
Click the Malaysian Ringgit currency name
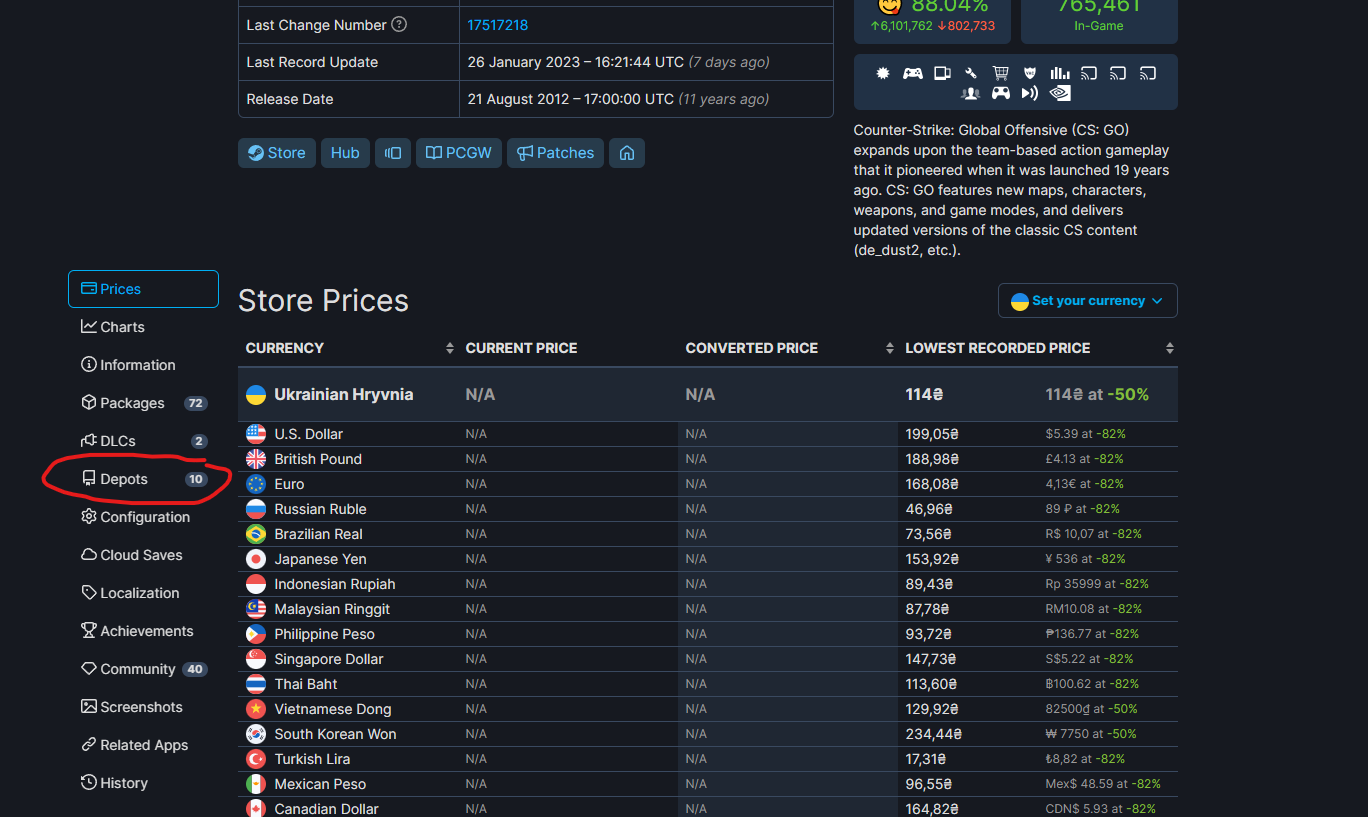click(x=332, y=609)
